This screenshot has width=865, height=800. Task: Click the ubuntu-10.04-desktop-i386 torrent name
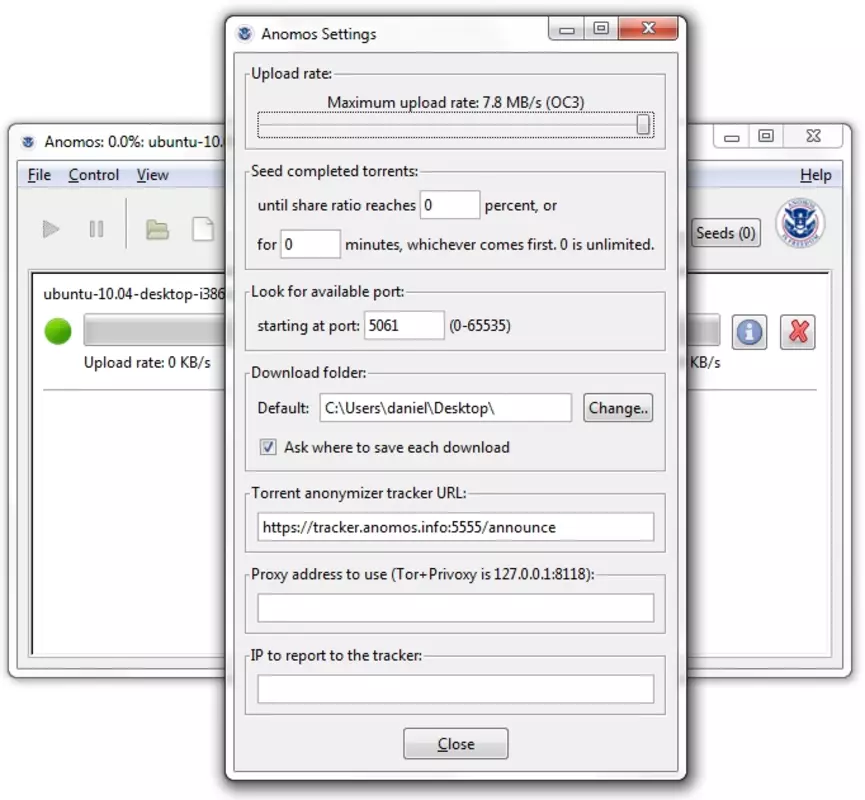(x=134, y=294)
